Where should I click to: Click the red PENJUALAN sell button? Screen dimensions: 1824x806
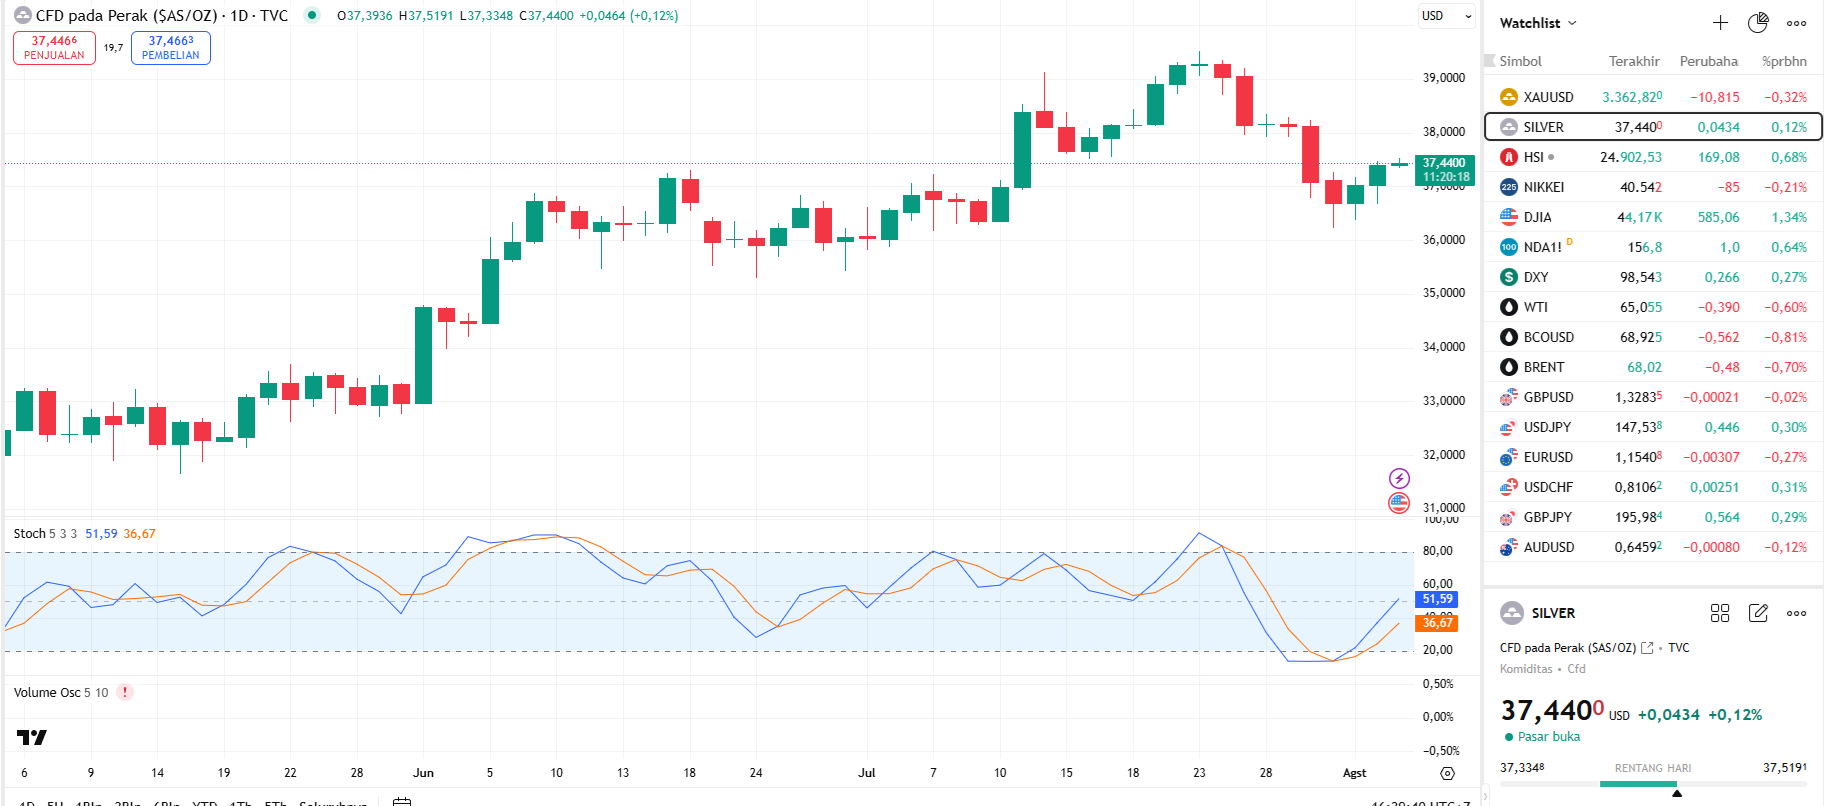tap(54, 48)
